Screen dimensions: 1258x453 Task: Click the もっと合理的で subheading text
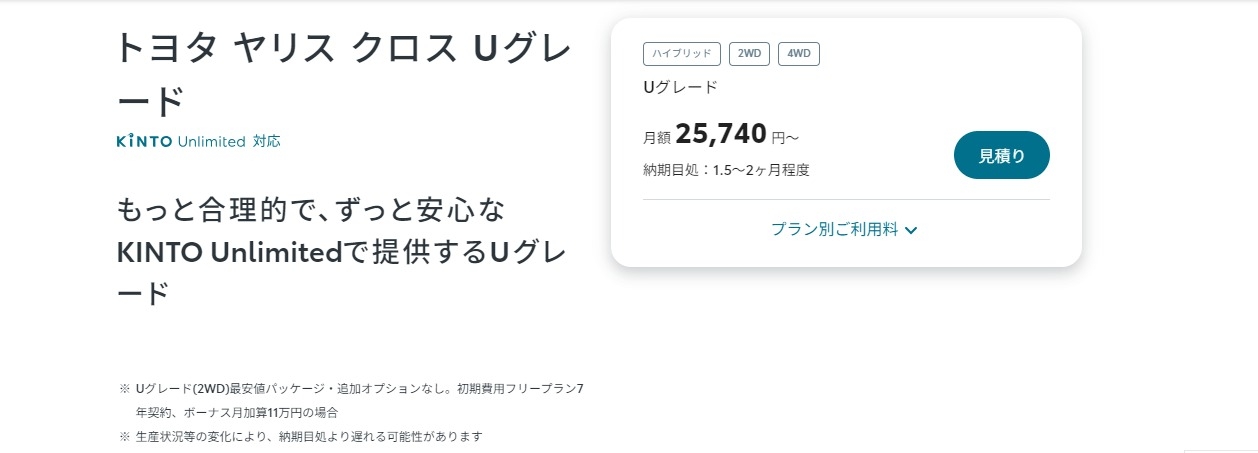(312, 210)
